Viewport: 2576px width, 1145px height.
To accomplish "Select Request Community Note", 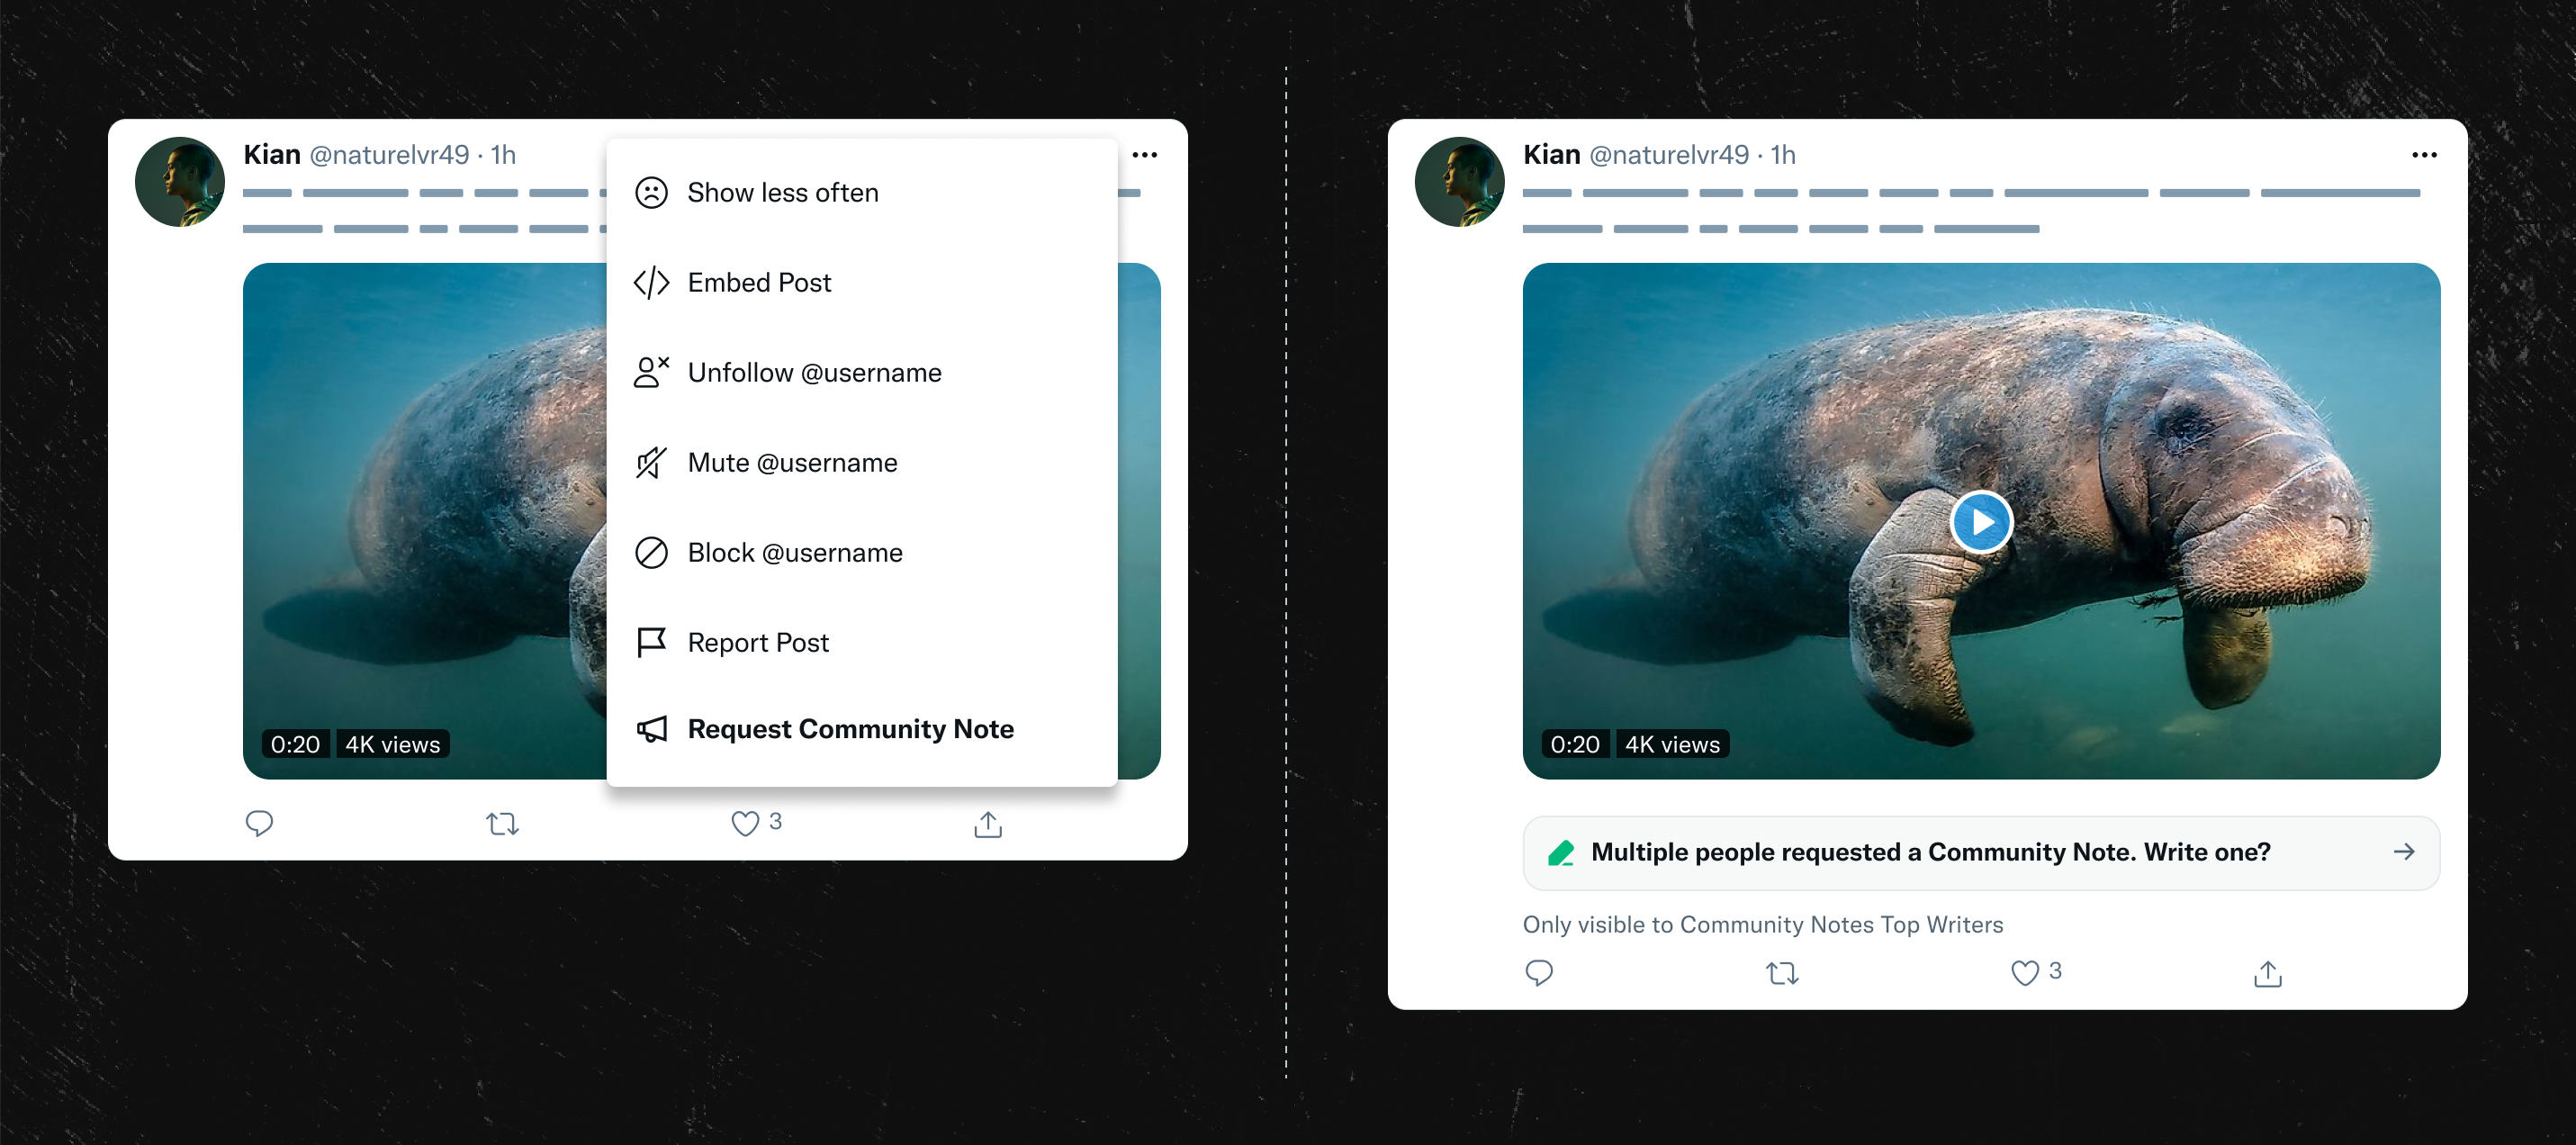I will 850,729.
